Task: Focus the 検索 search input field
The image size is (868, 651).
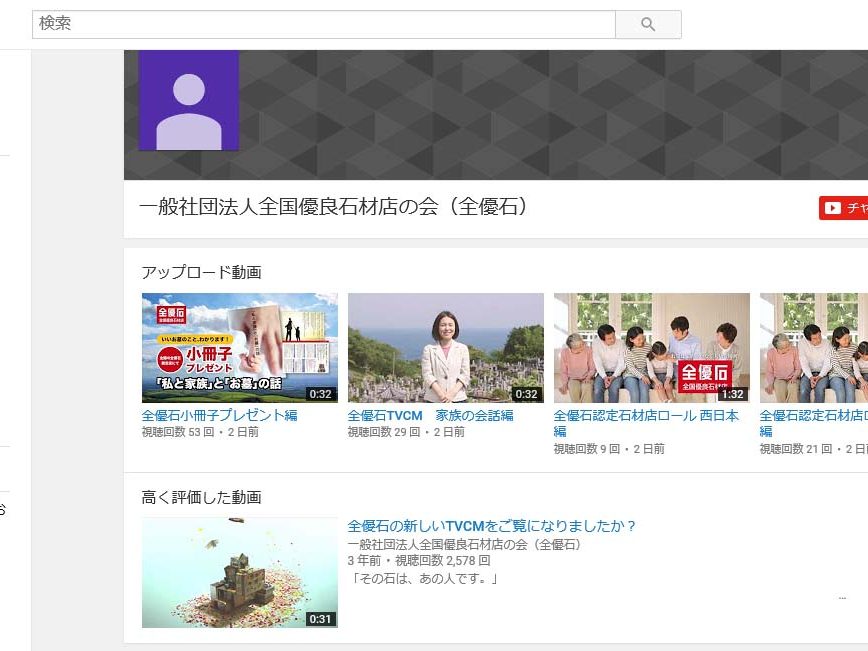Action: point(324,24)
